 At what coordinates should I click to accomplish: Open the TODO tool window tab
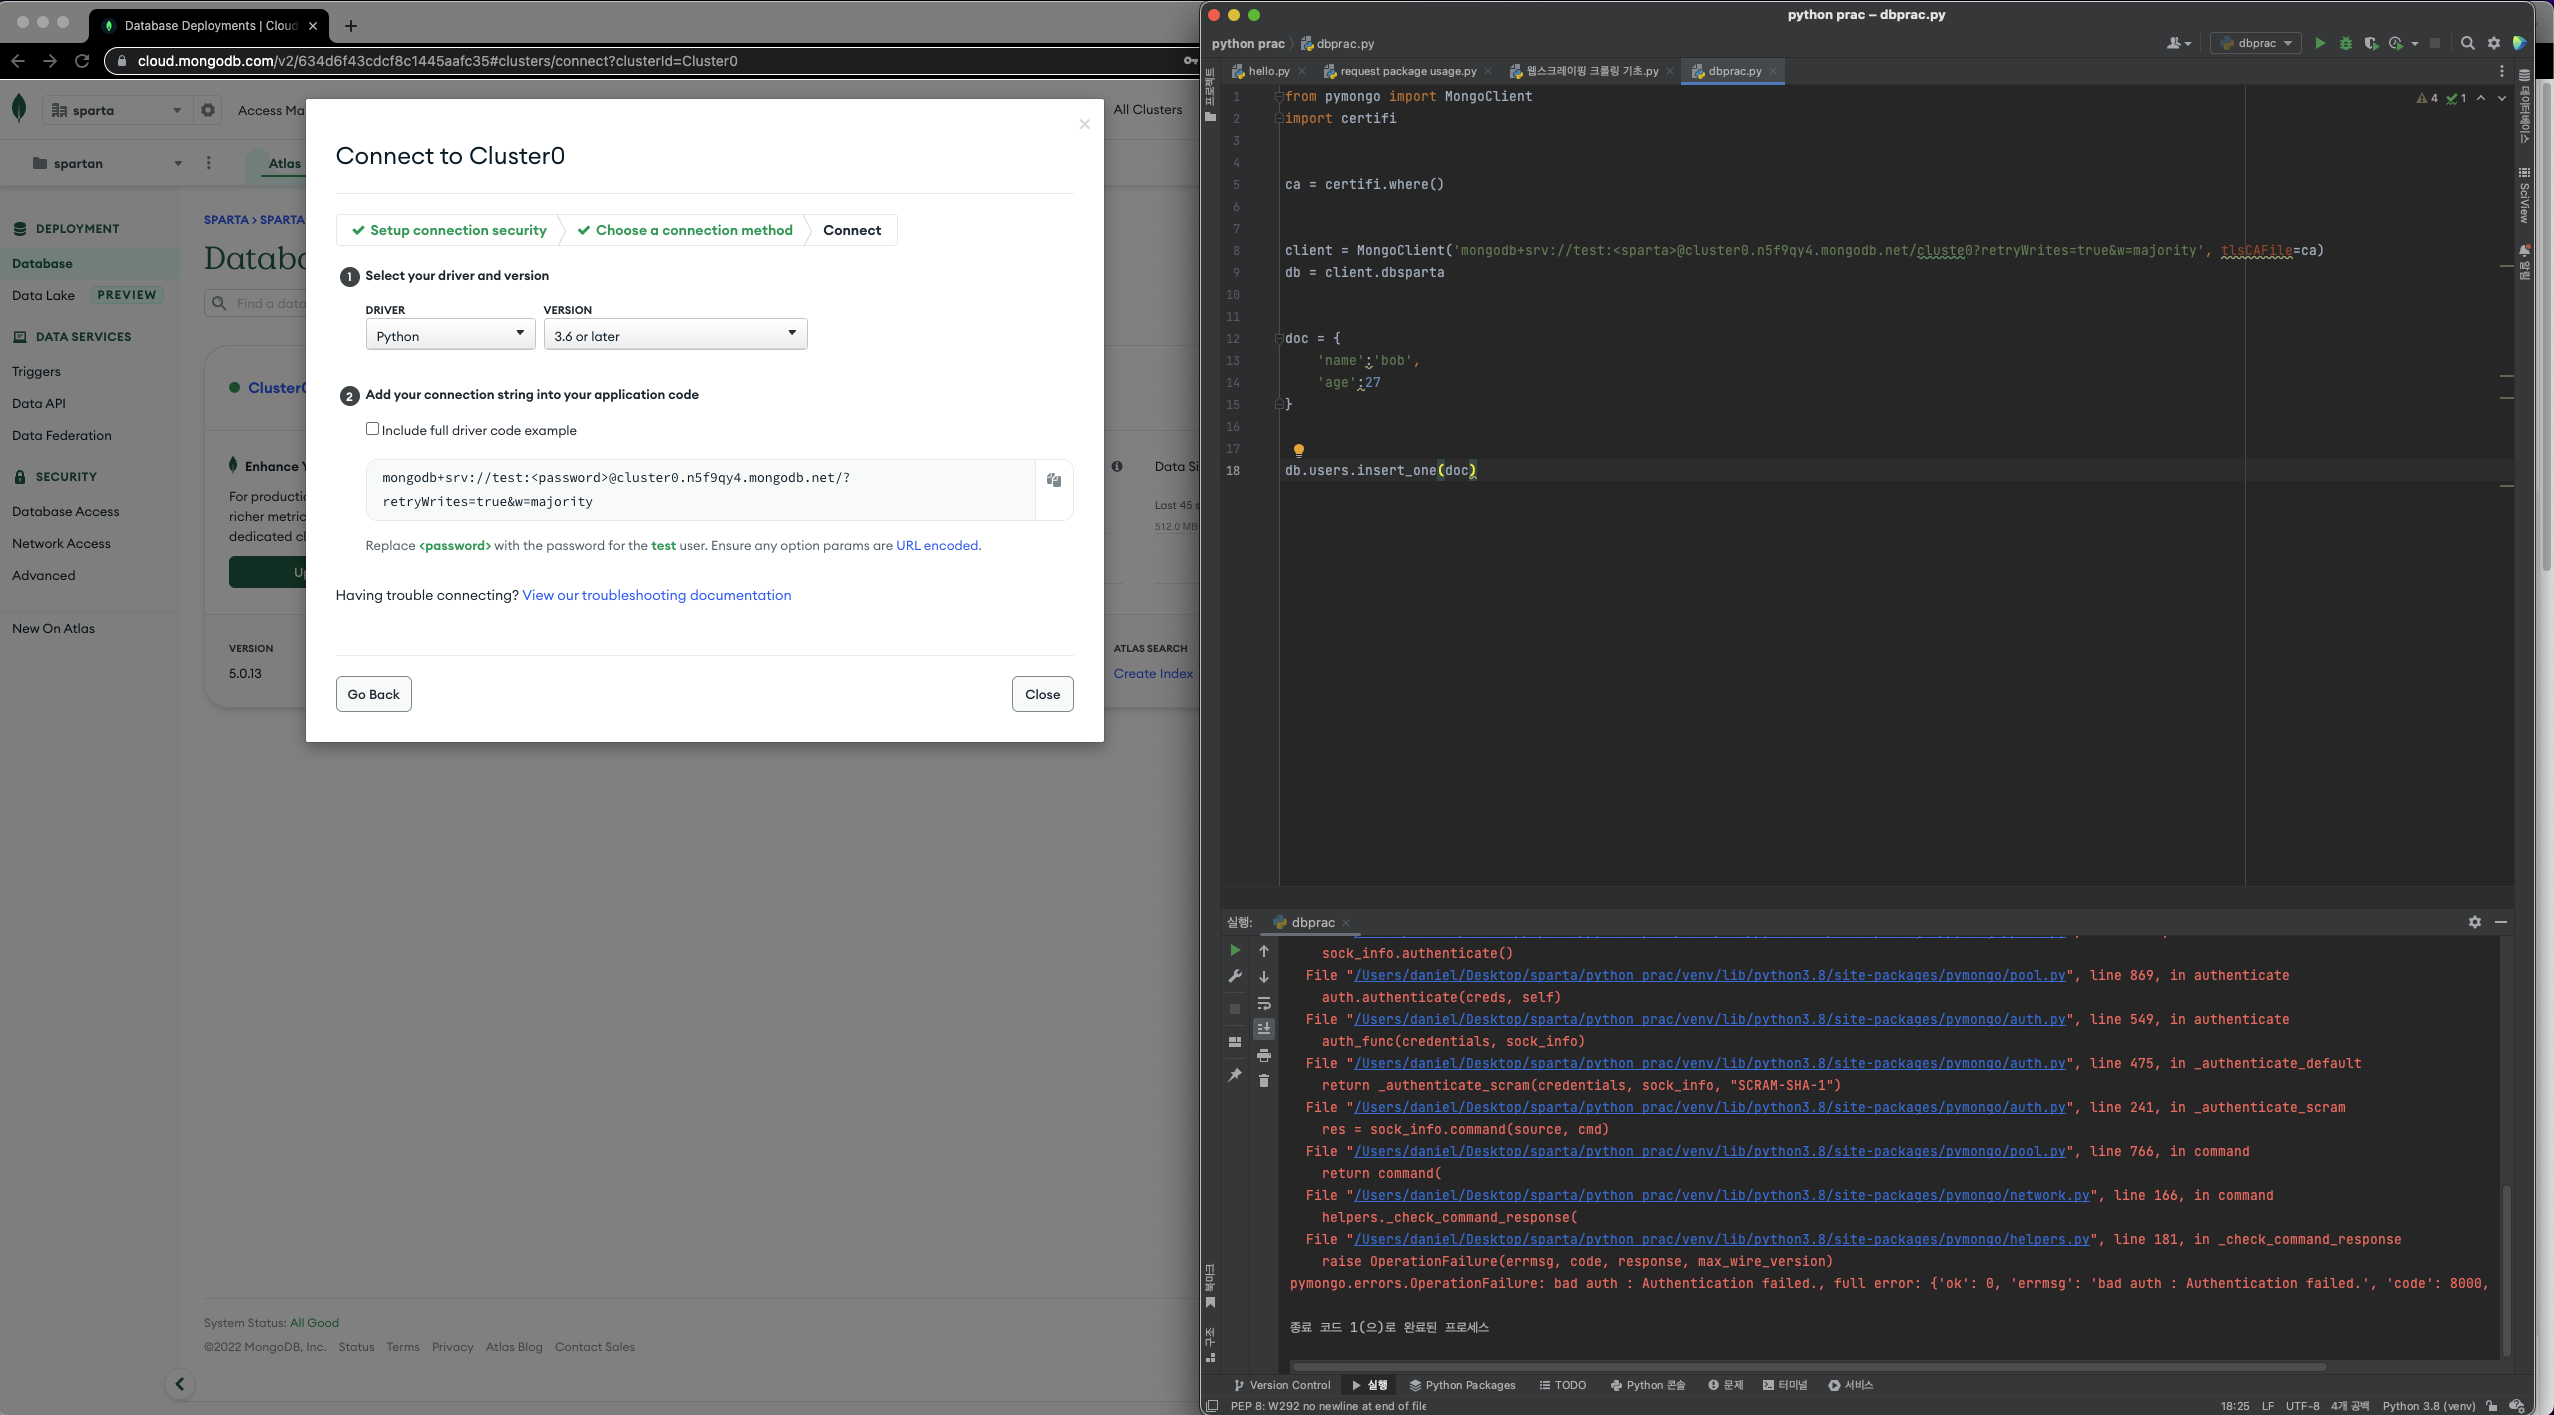pos(1562,1385)
